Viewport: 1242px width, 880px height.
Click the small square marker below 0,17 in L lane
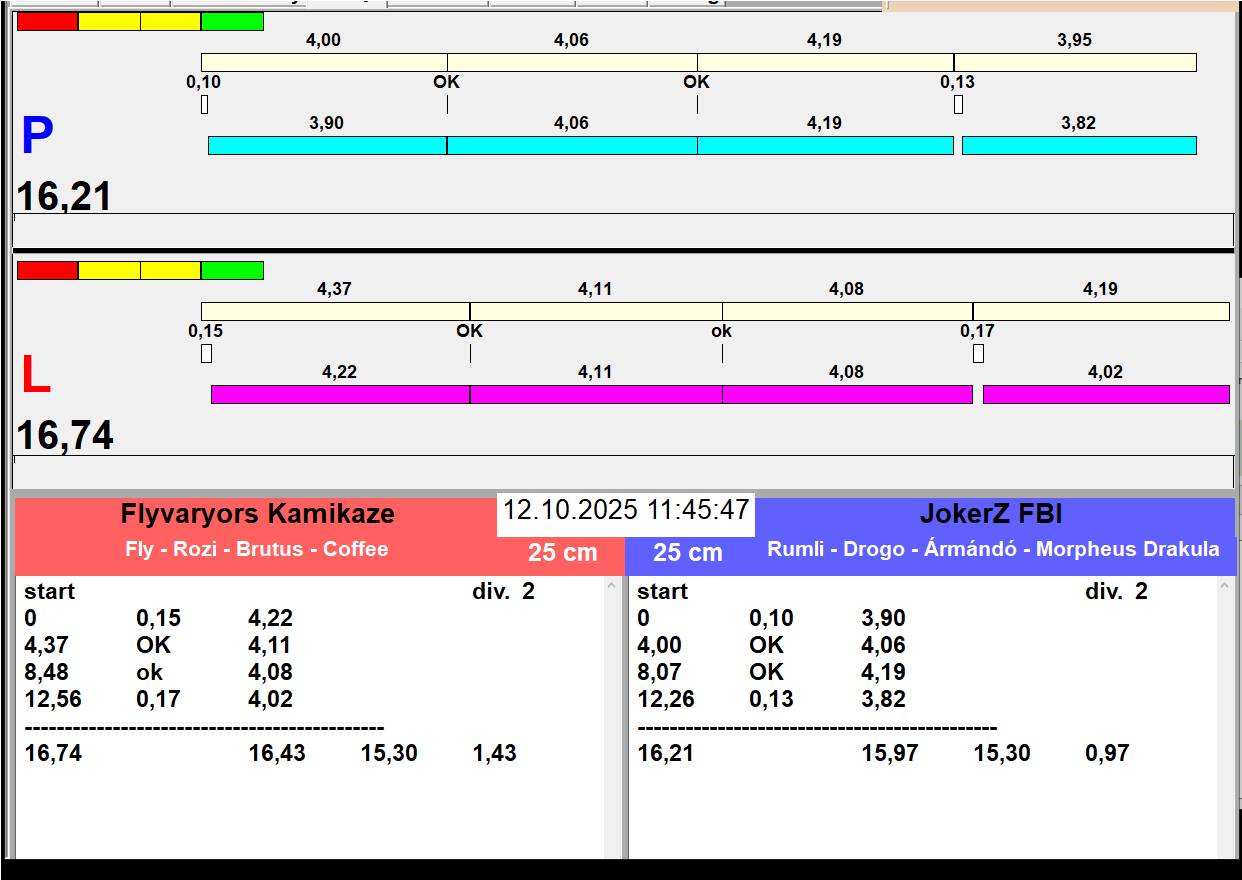(x=978, y=354)
